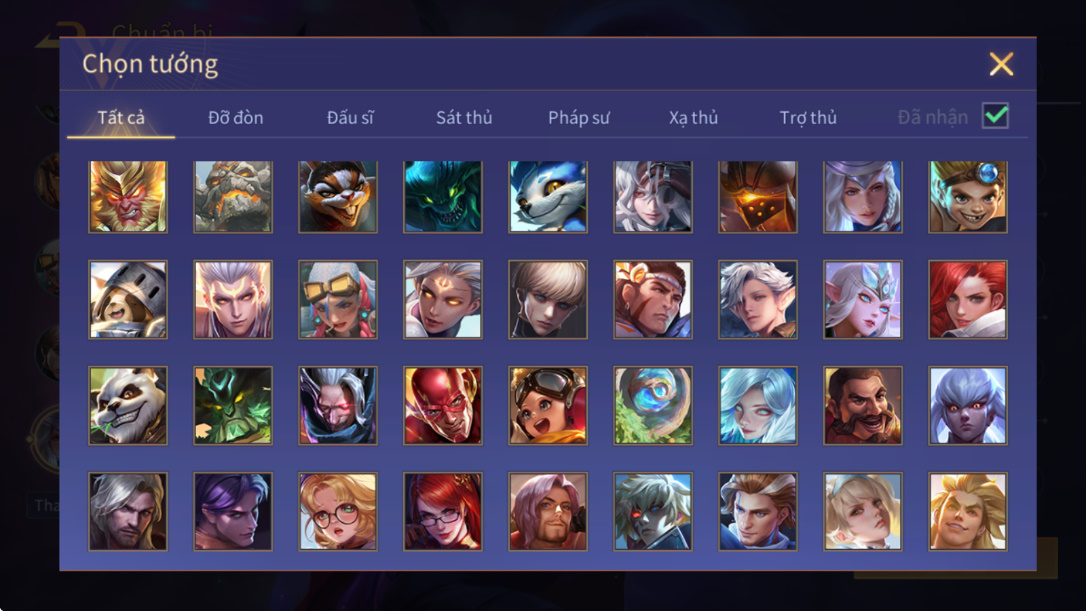Close the Chọn tướng dialog
Screen dimensions: 1086x611
(1001, 64)
